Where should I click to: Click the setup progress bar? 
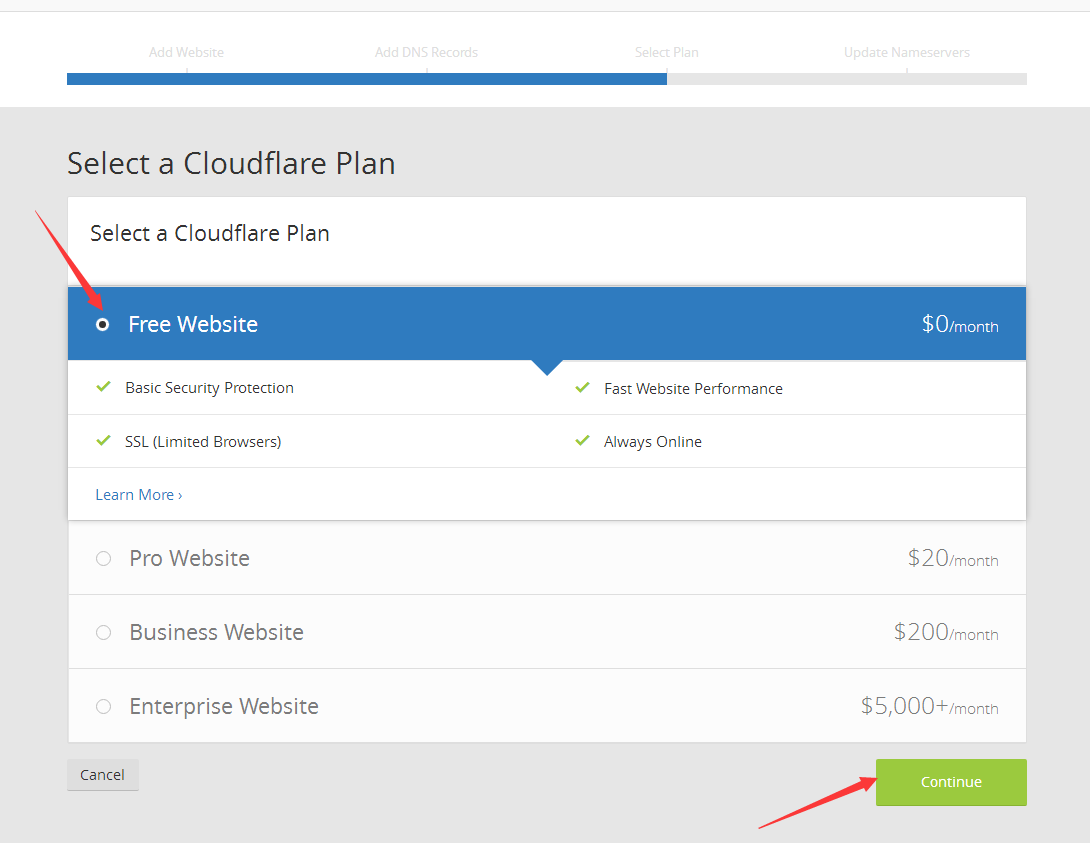pos(547,79)
